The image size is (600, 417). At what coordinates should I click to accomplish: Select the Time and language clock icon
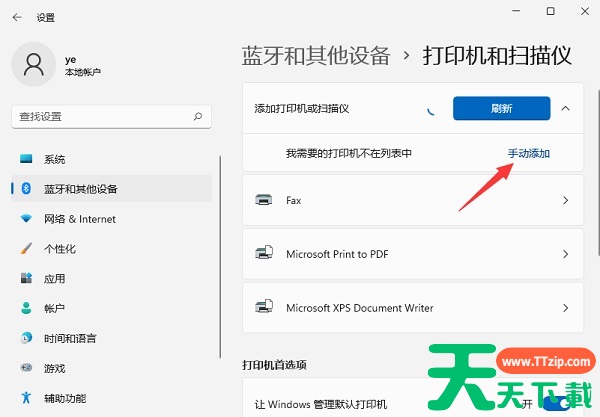(26, 338)
